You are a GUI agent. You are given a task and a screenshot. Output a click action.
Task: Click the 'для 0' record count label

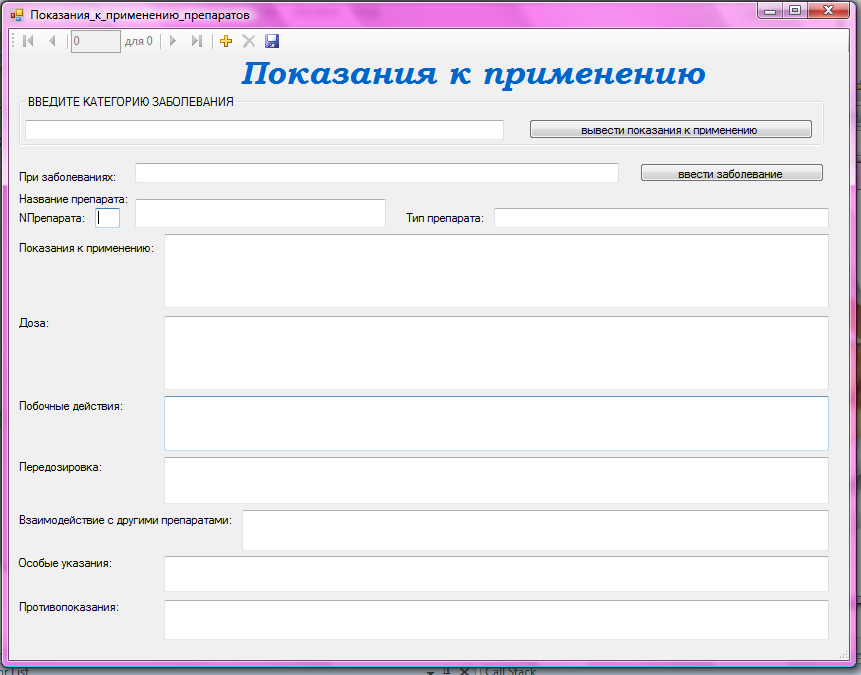tap(138, 41)
